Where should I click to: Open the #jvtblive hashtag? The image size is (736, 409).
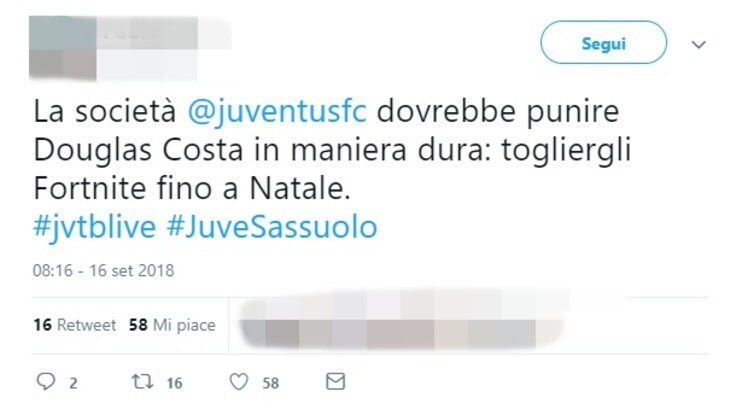94,228
